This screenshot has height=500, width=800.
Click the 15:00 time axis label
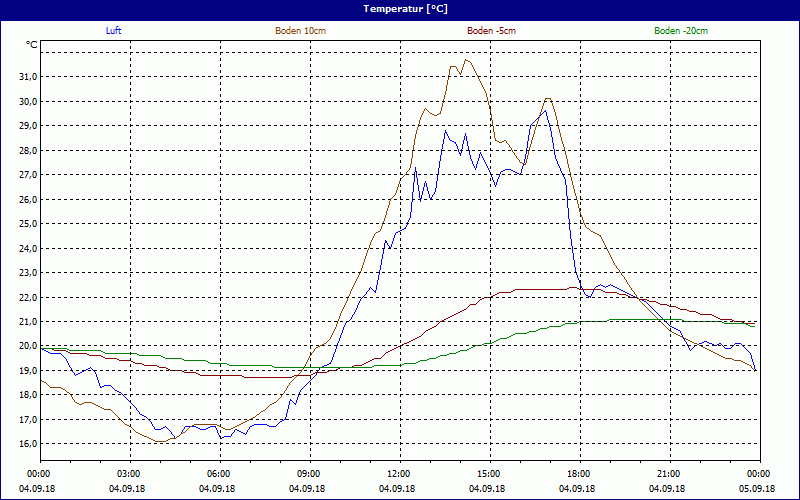488,474
